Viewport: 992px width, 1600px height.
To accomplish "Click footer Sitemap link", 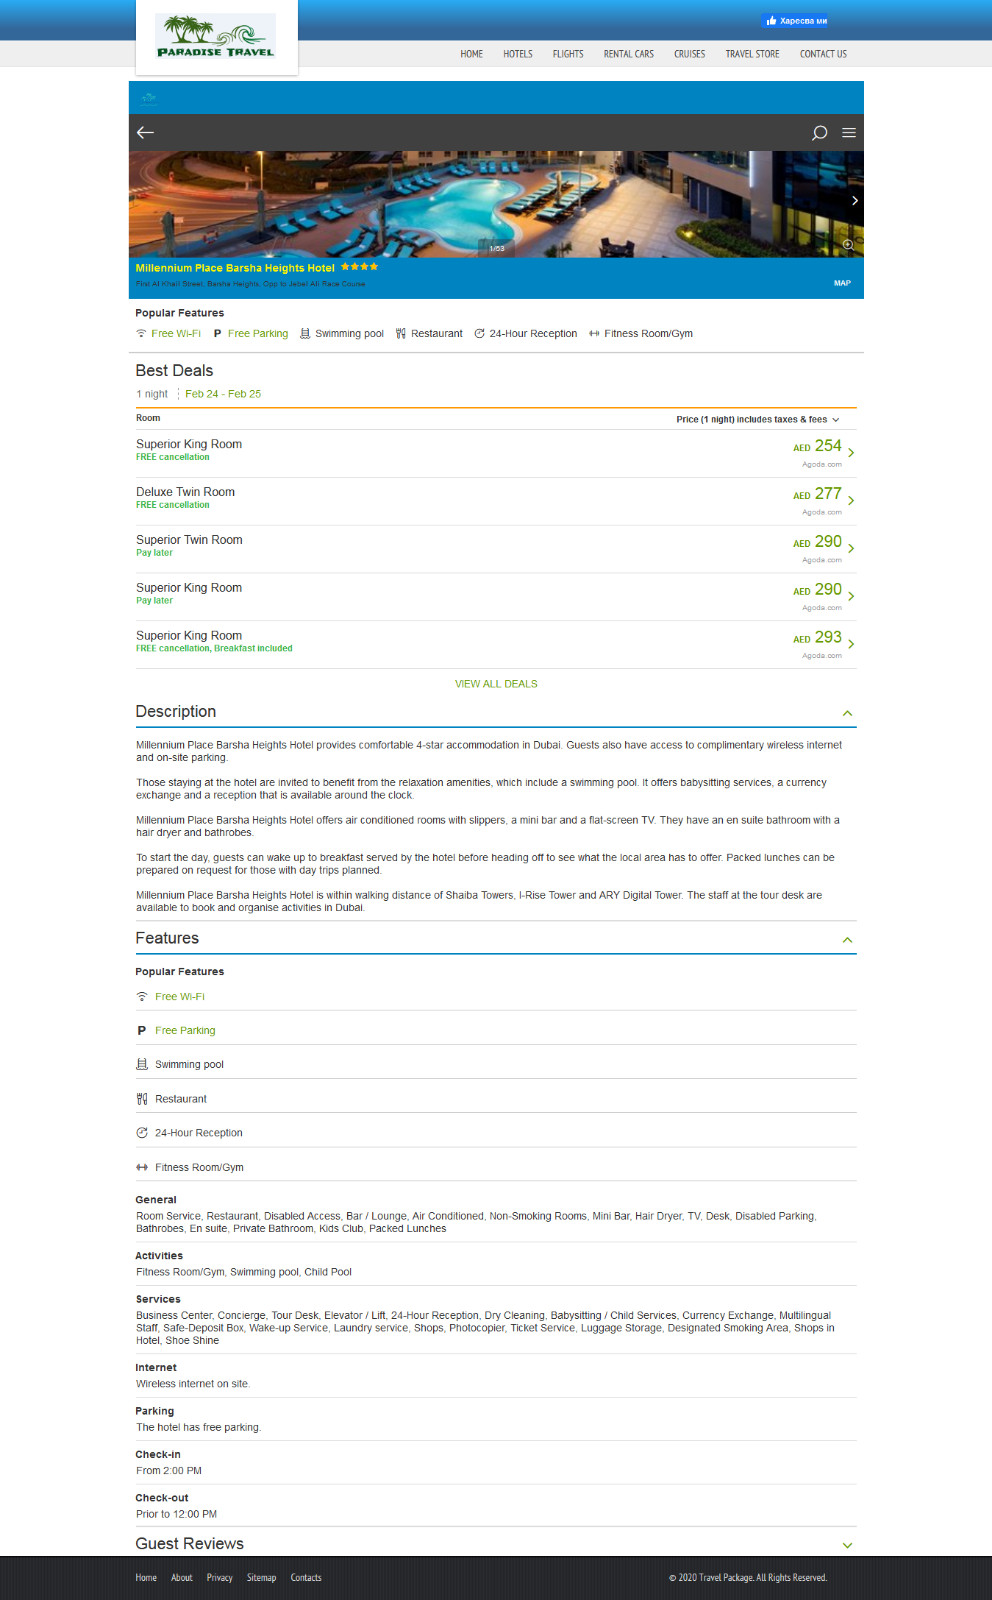I will click(x=261, y=1578).
